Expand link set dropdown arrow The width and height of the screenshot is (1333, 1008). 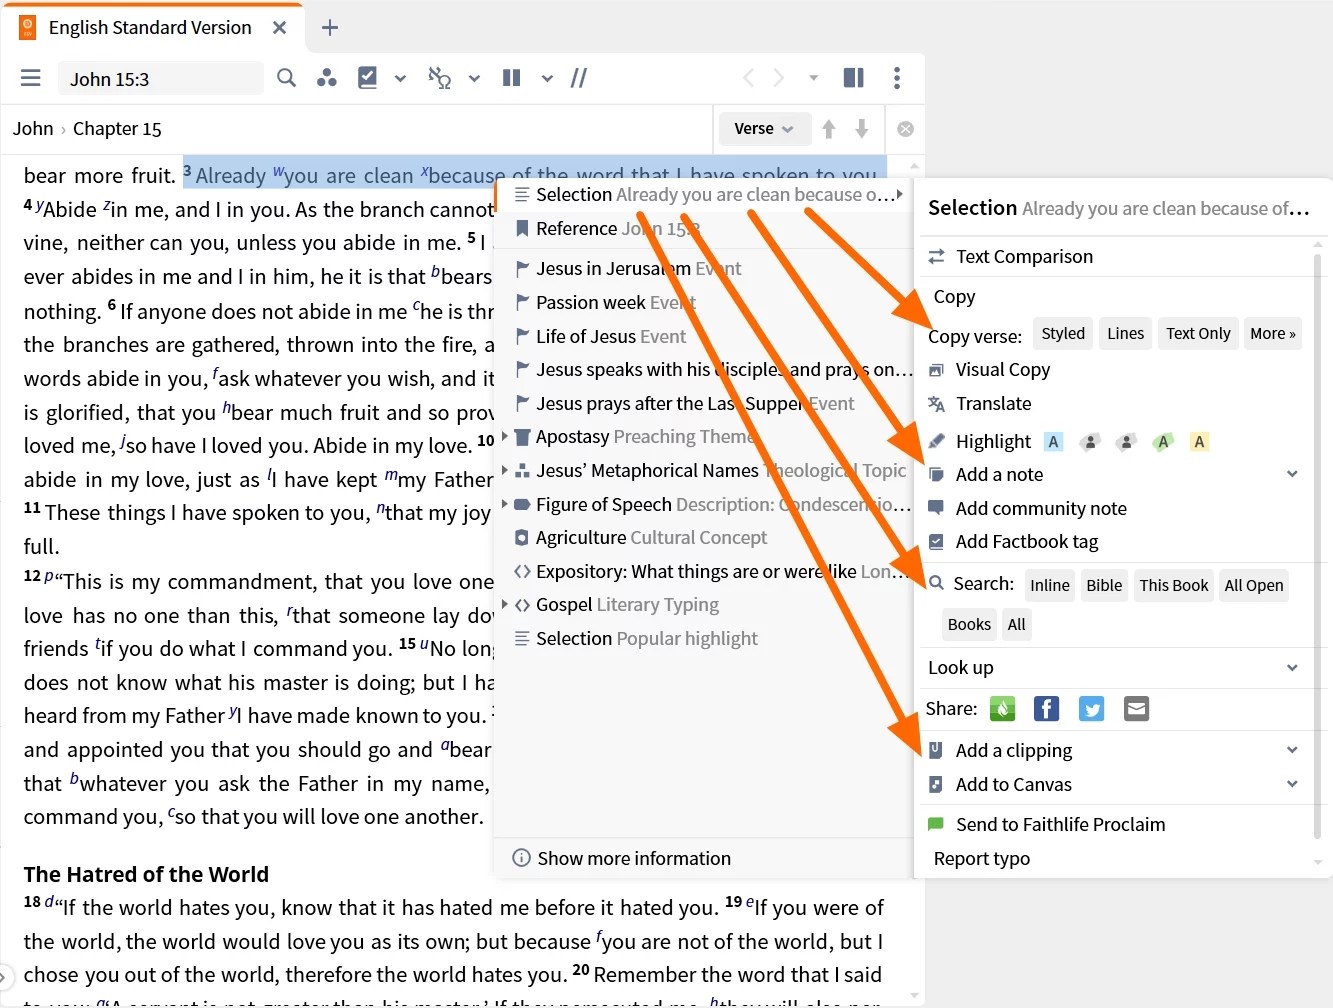click(x=474, y=78)
